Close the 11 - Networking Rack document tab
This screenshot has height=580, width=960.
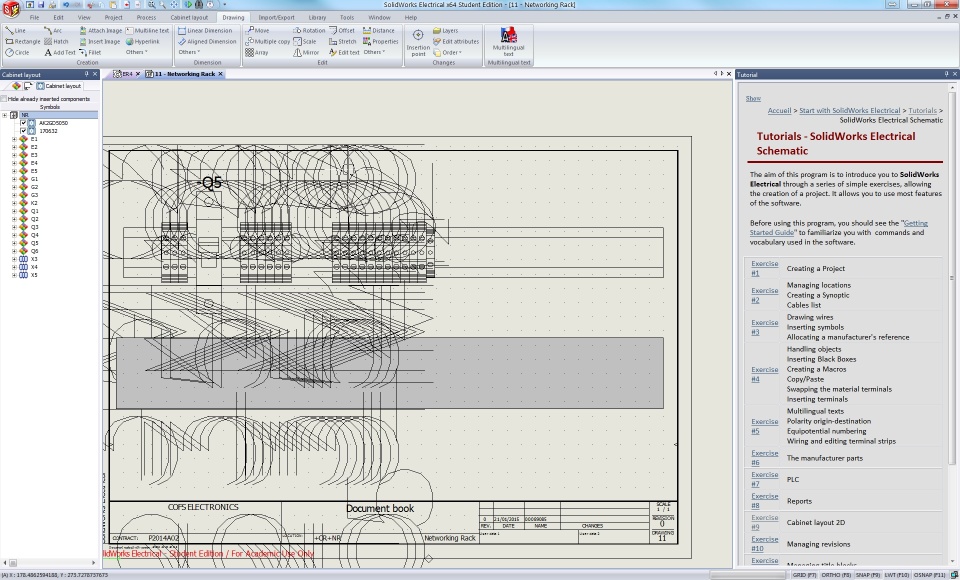[x=221, y=74]
